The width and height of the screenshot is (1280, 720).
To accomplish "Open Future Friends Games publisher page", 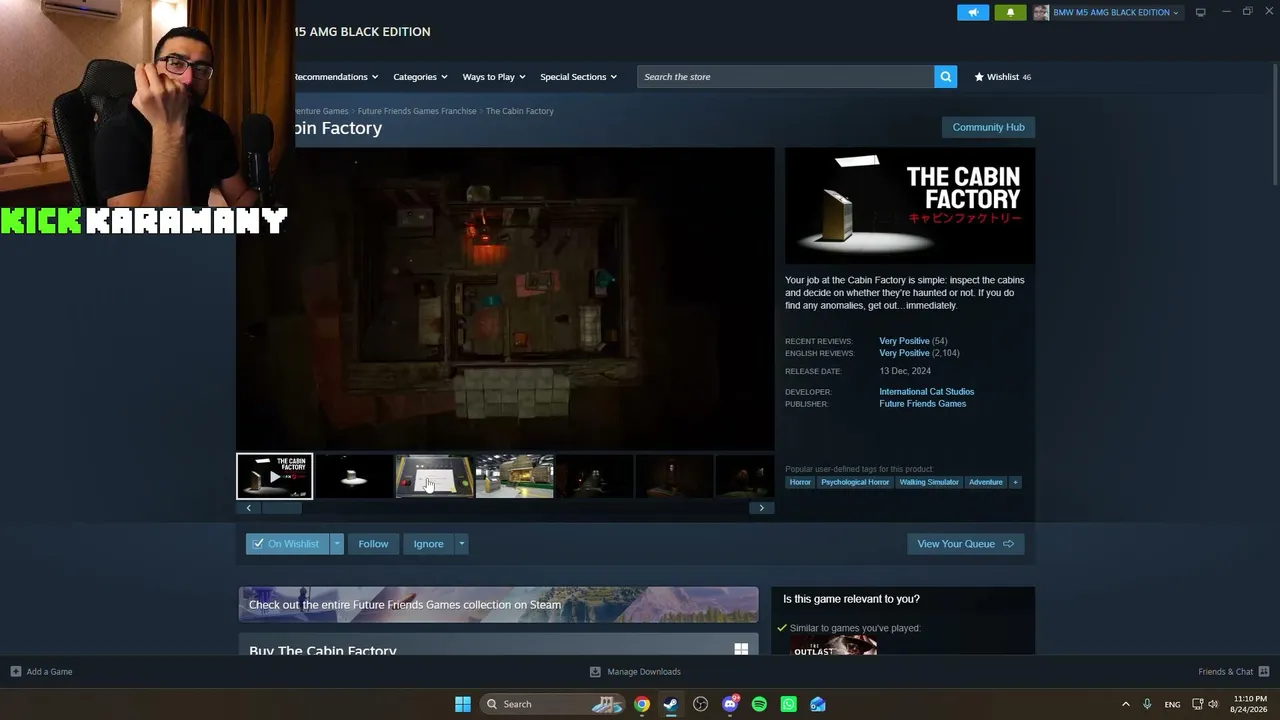I will click(922, 404).
